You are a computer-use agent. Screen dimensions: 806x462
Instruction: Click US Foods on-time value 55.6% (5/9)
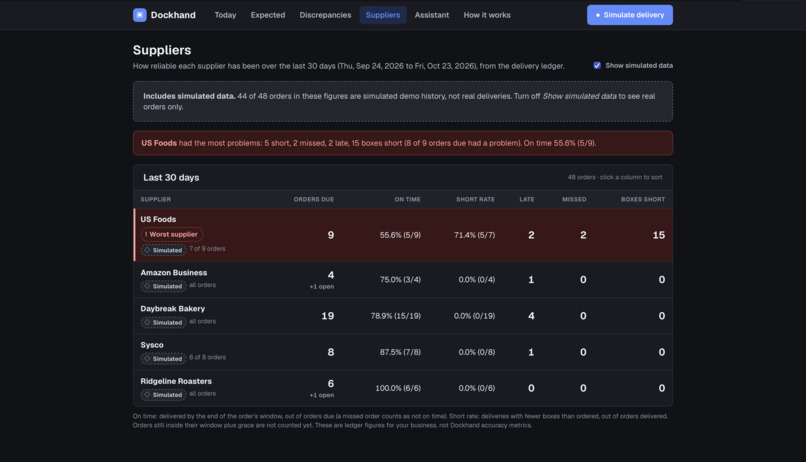pos(400,235)
